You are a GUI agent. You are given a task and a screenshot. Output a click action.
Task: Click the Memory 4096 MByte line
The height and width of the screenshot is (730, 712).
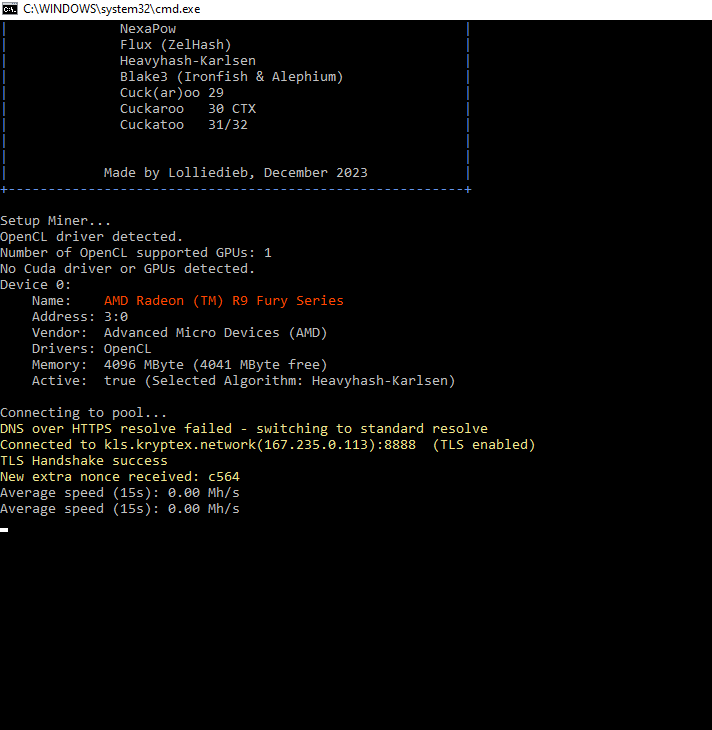tap(179, 365)
